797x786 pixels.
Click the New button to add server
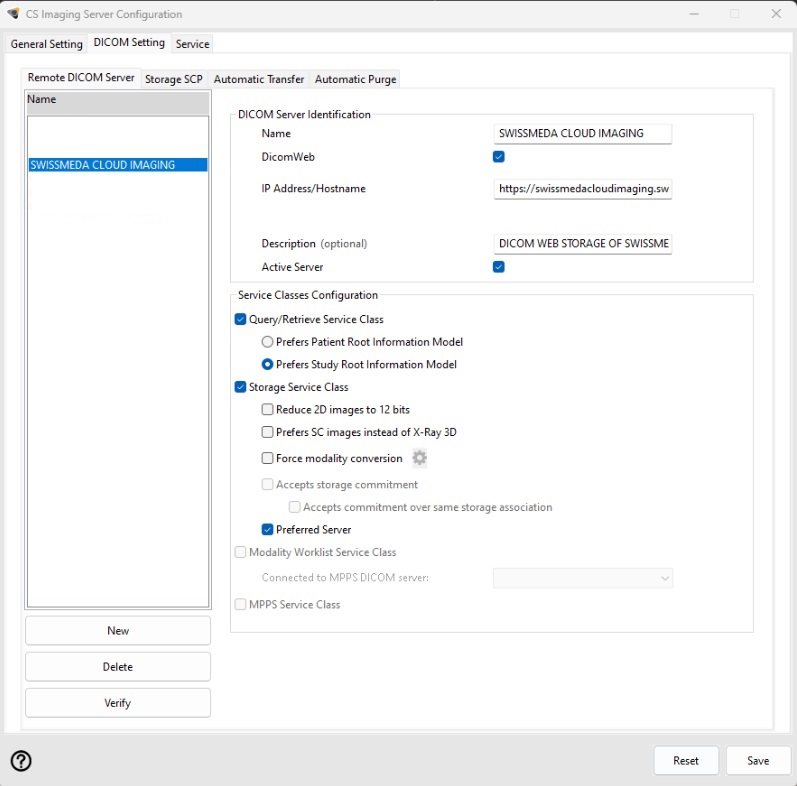point(118,631)
